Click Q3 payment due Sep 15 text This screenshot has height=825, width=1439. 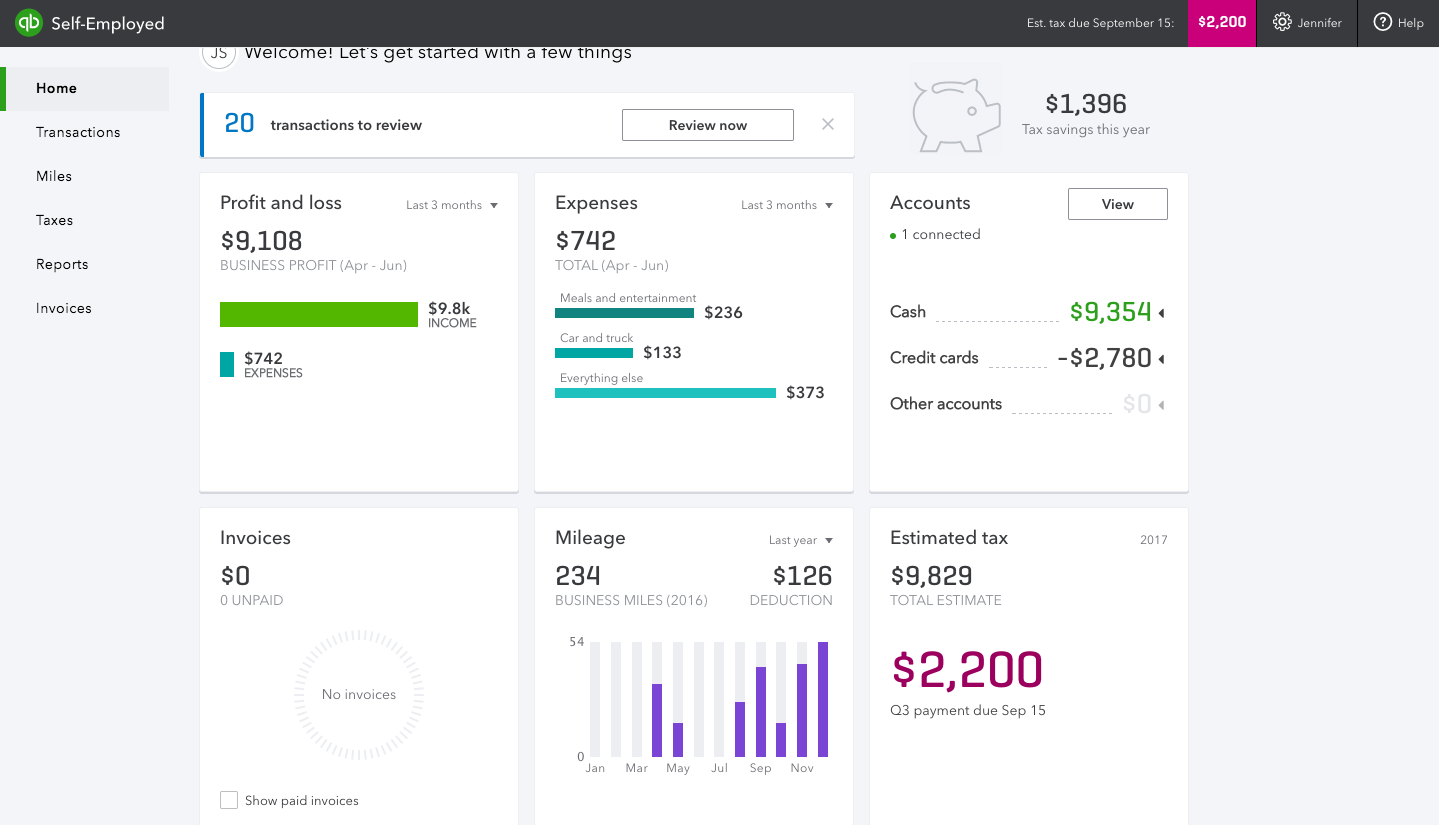[x=968, y=711]
